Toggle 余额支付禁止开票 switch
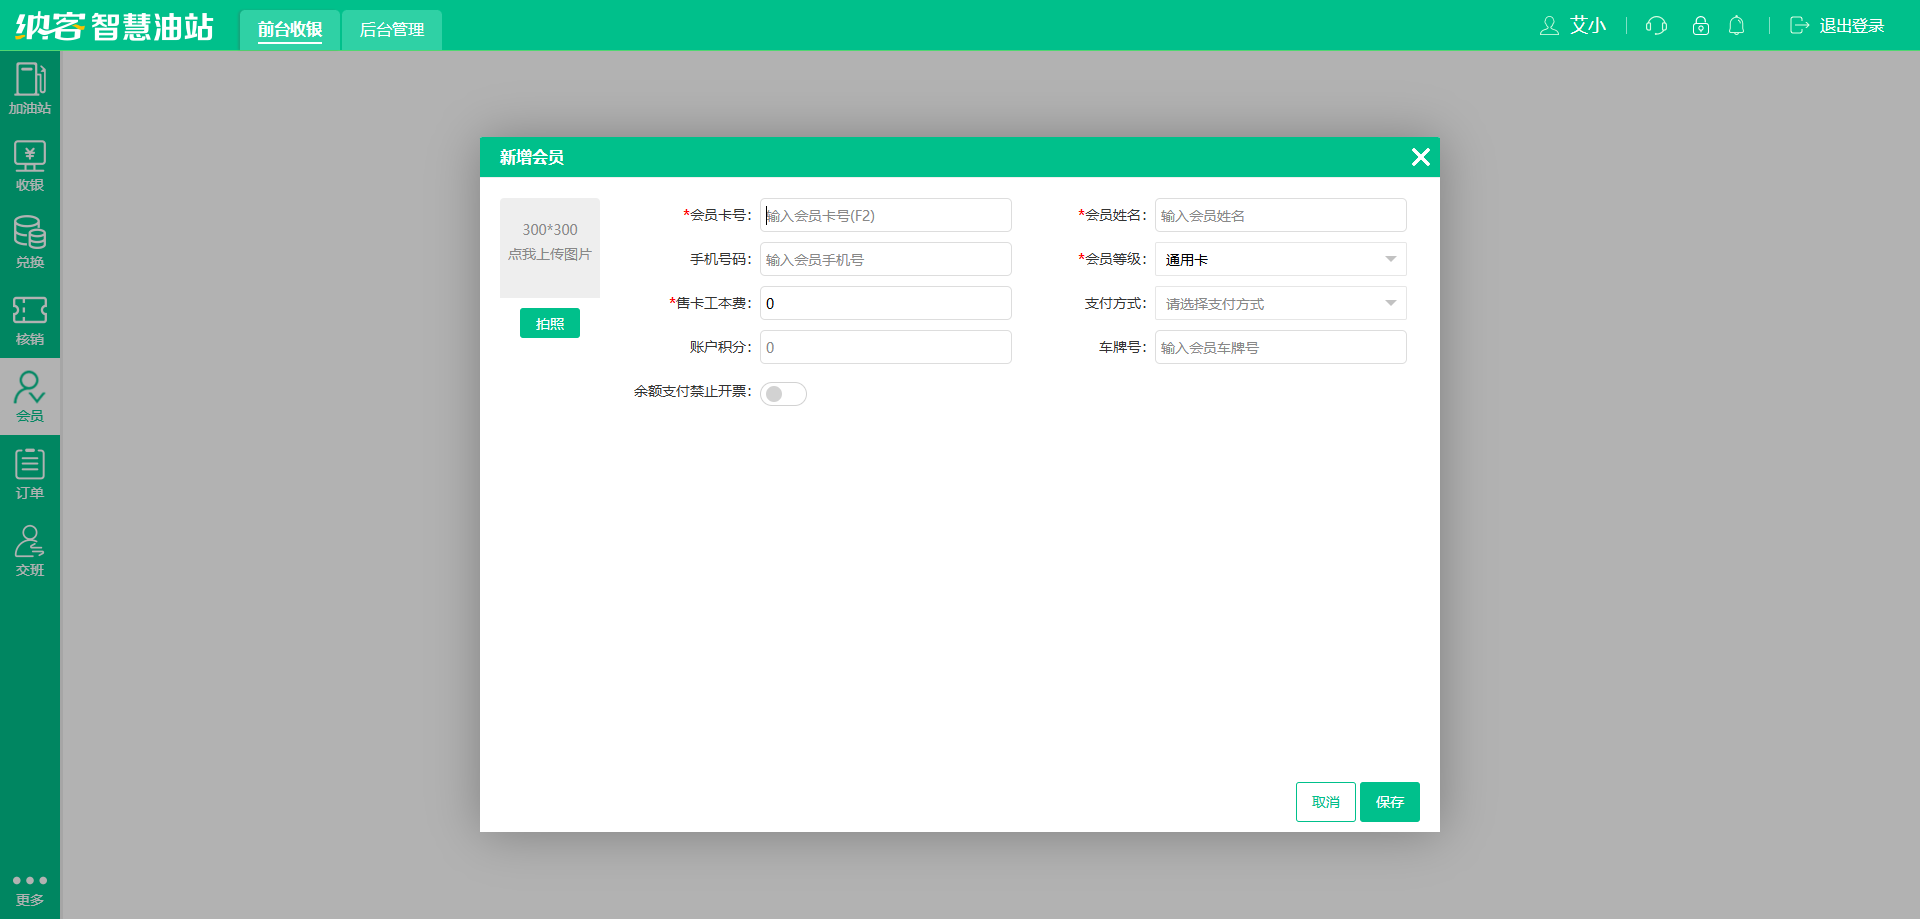Image resolution: width=1920 pixels, height=919 pixels. click(783, 394)
